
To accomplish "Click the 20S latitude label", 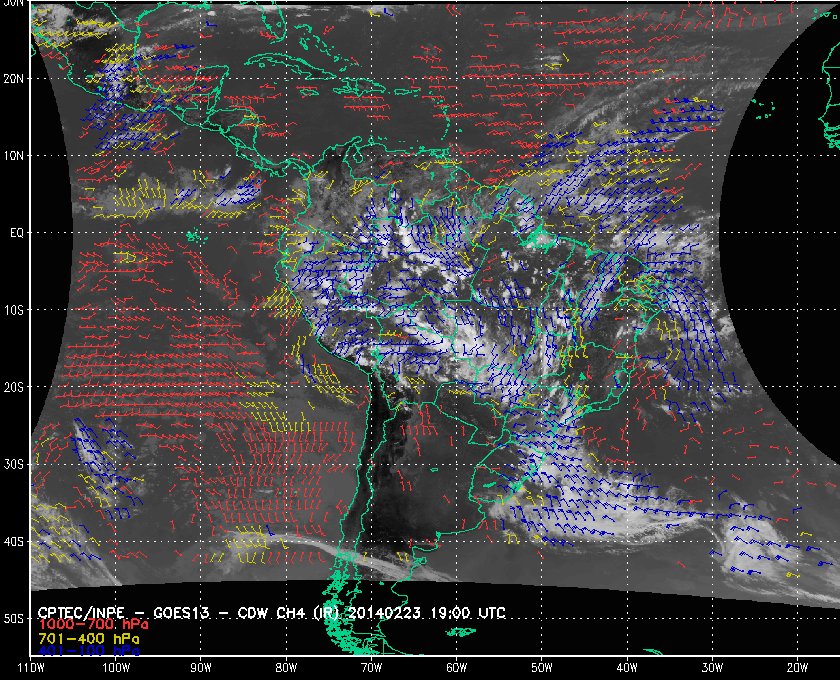I will click(x=13, y=387).
